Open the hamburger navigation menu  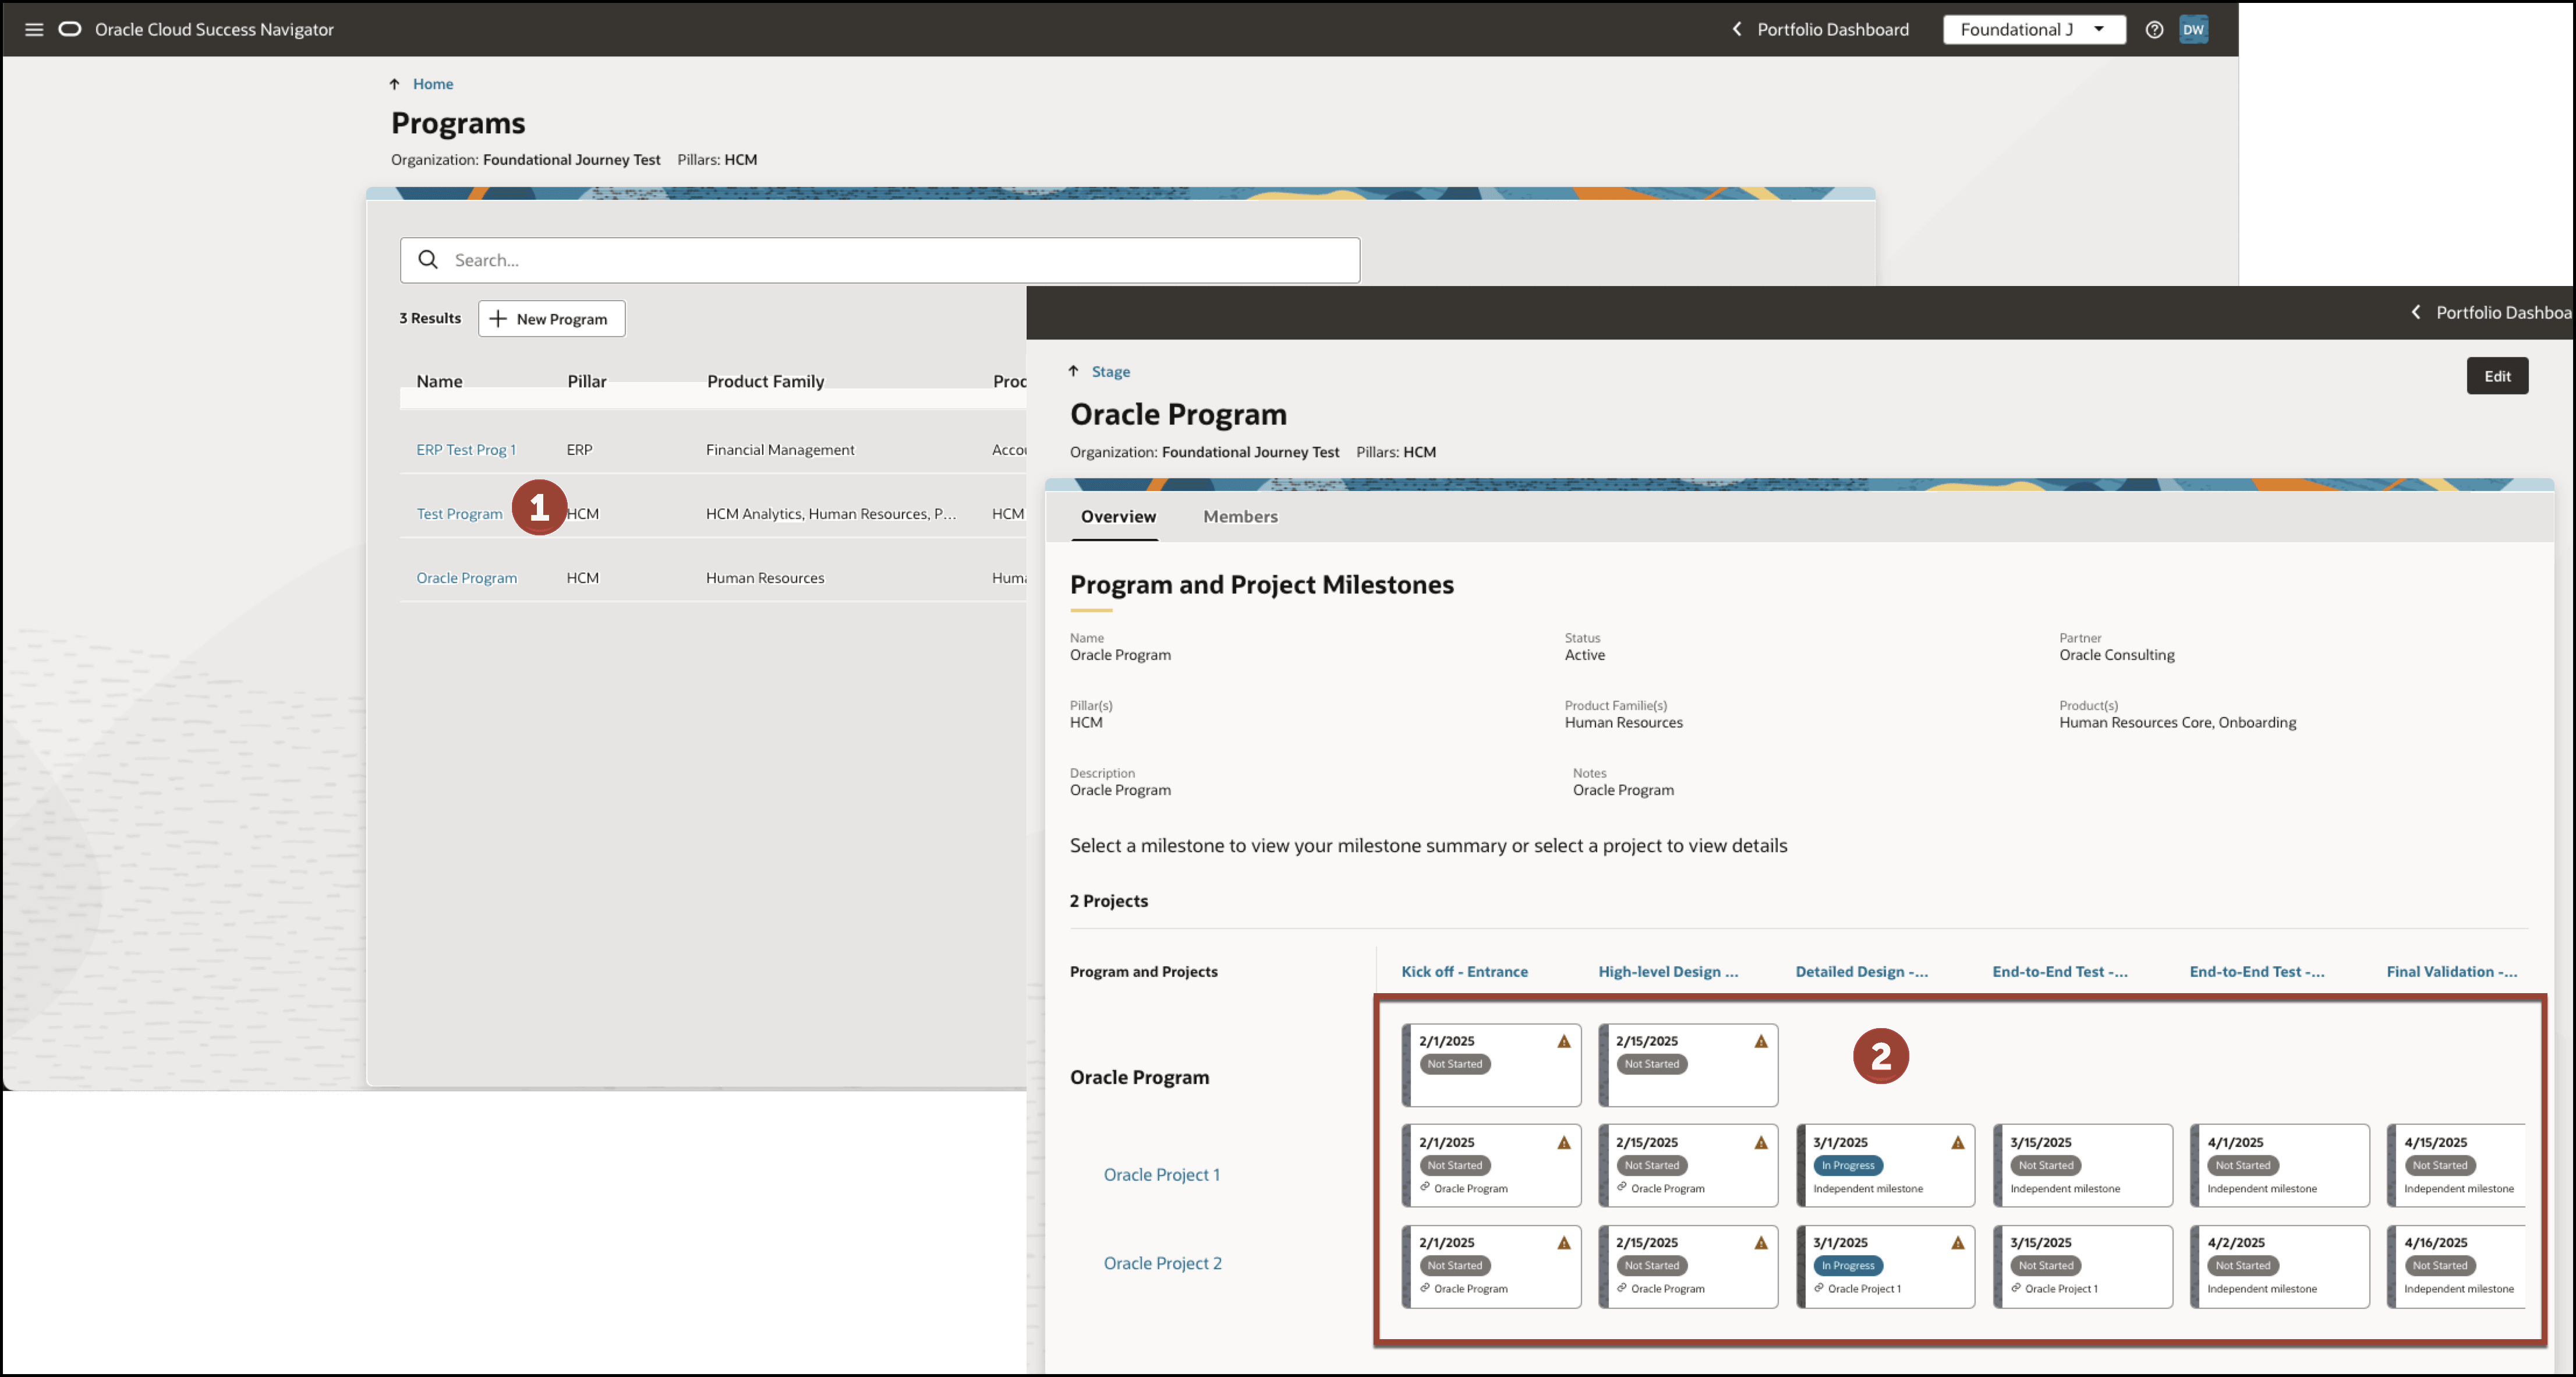pos(33,29)
